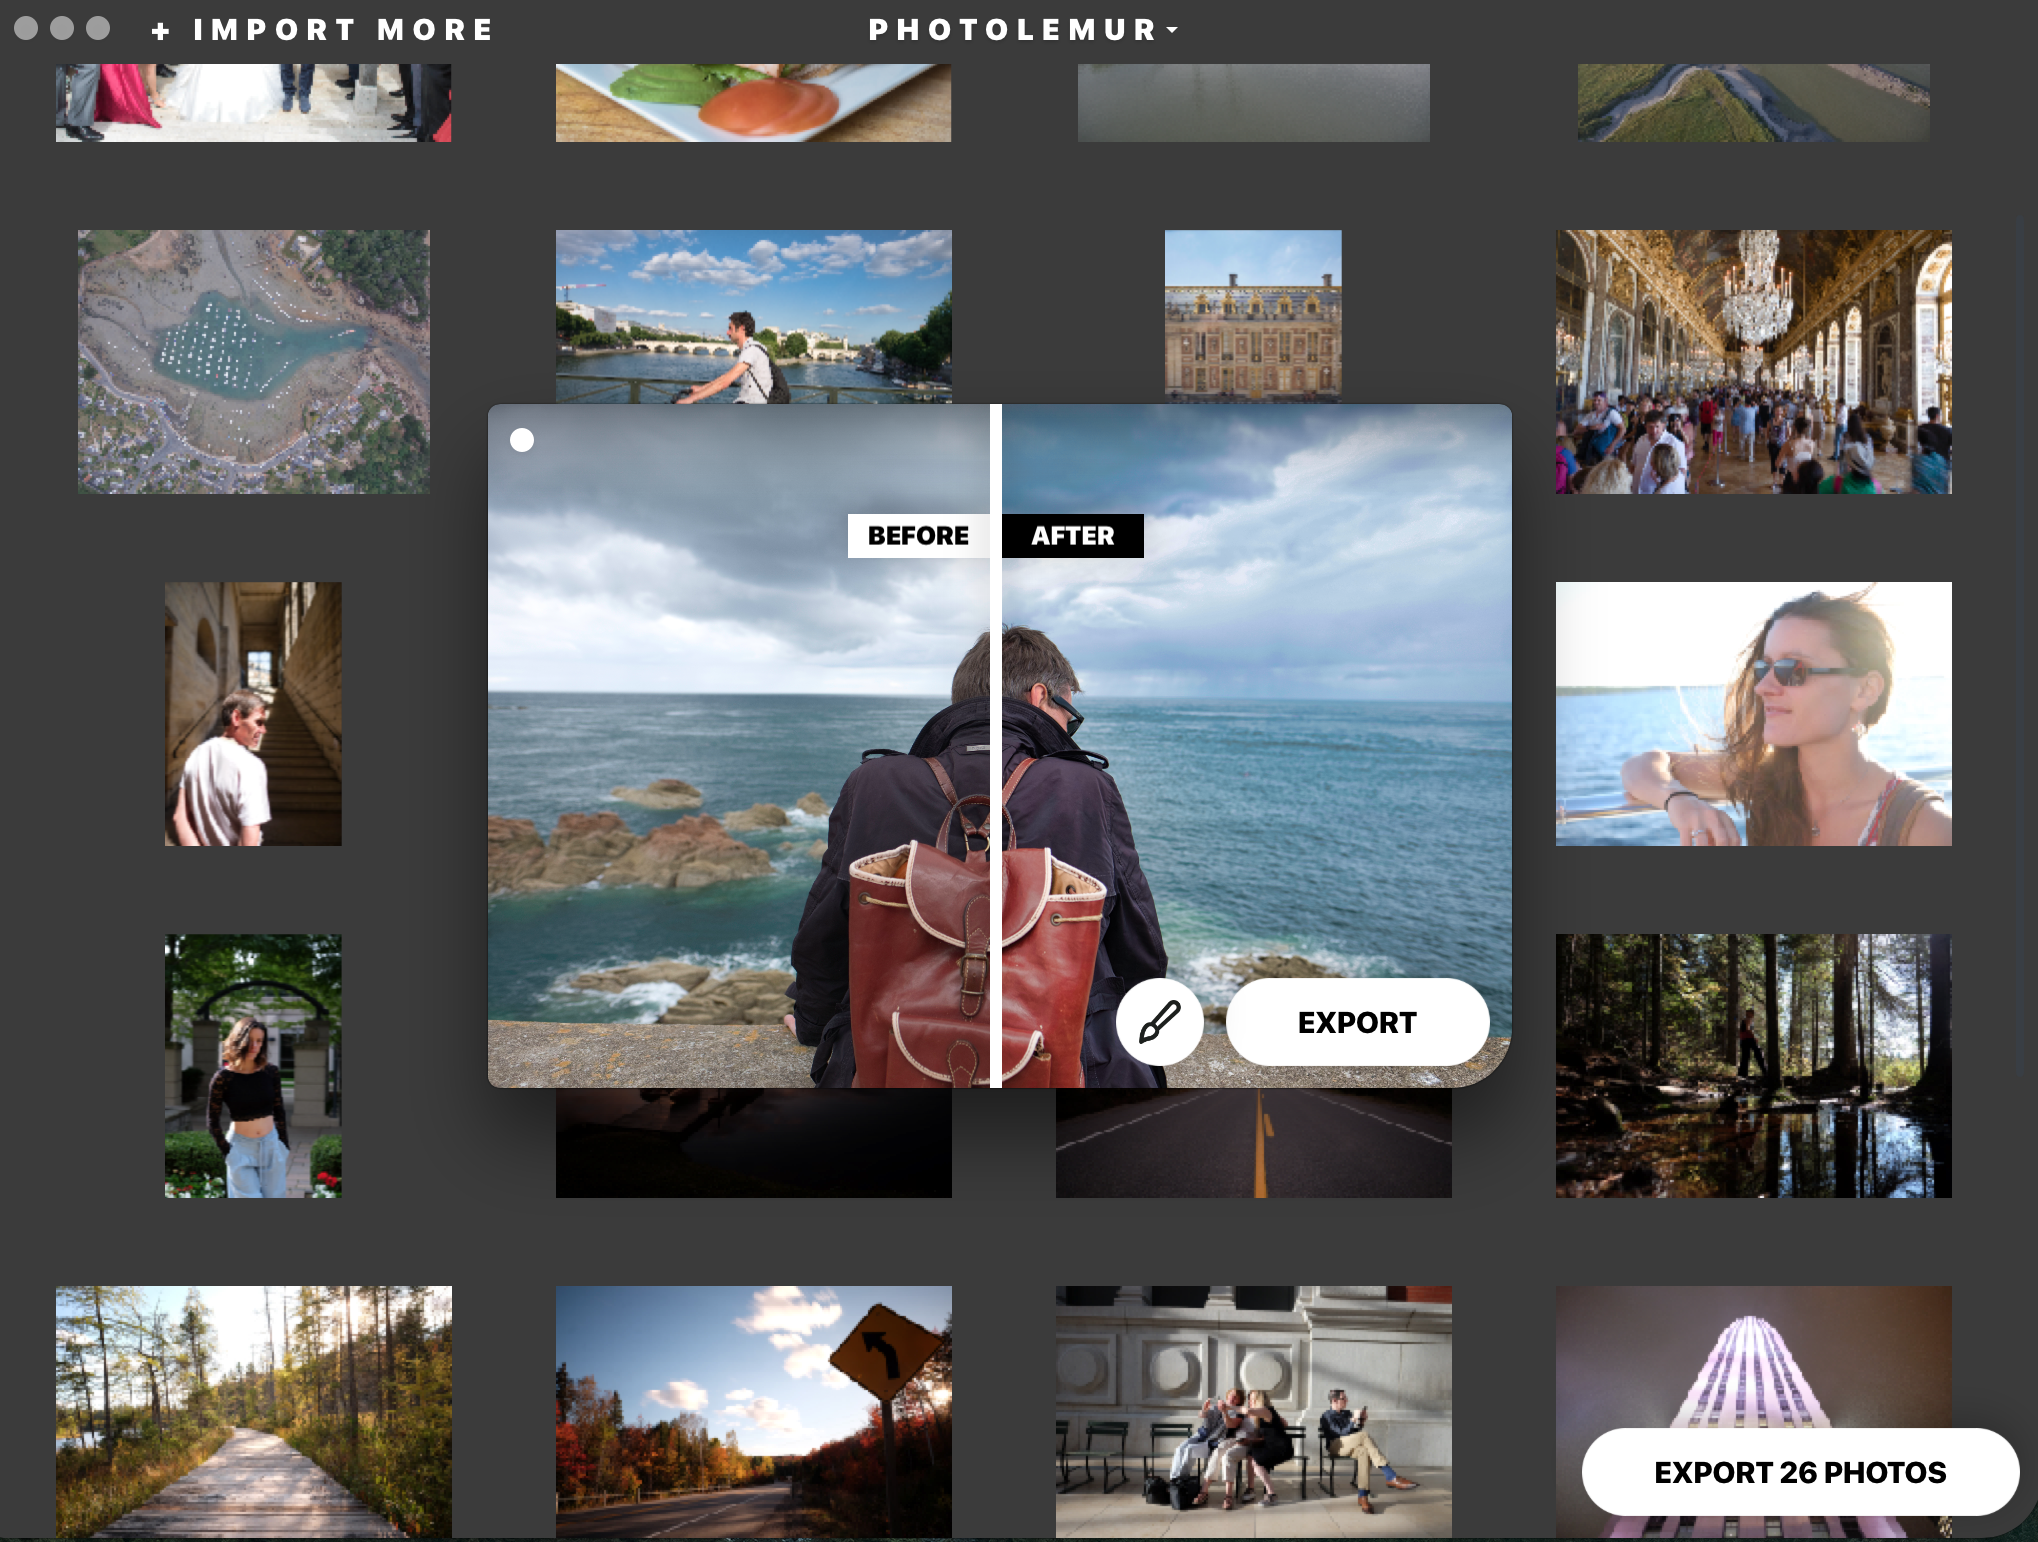Screen dimensions: 2038x1542
Task: Select the girl in garden thumbnail
Action: point(253,1066)
